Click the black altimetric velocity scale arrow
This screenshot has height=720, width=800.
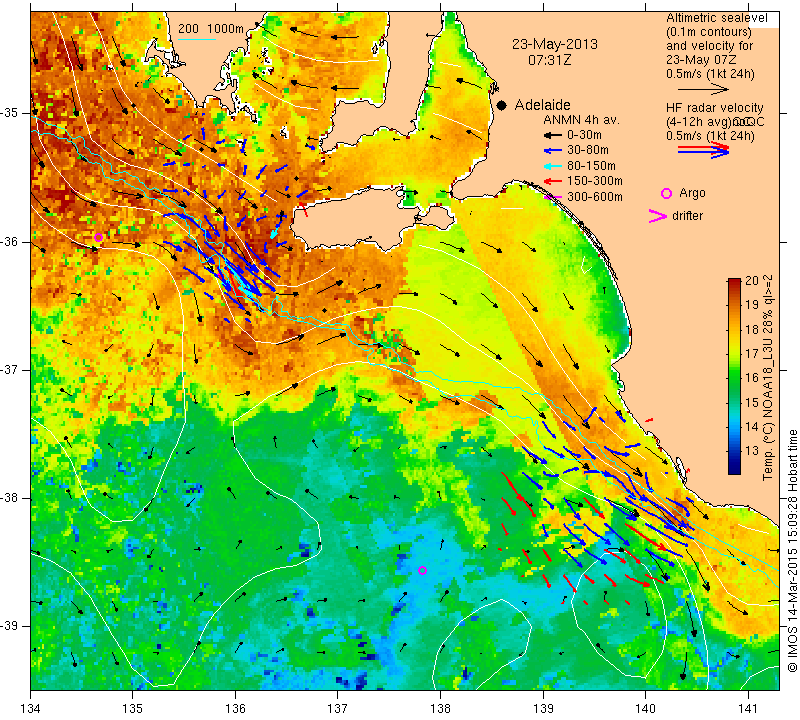tap(703, 89)
